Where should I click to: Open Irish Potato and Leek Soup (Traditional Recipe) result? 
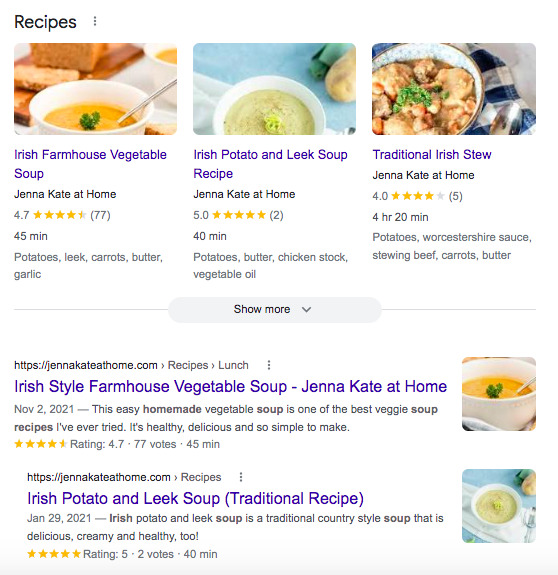[195, 498]
